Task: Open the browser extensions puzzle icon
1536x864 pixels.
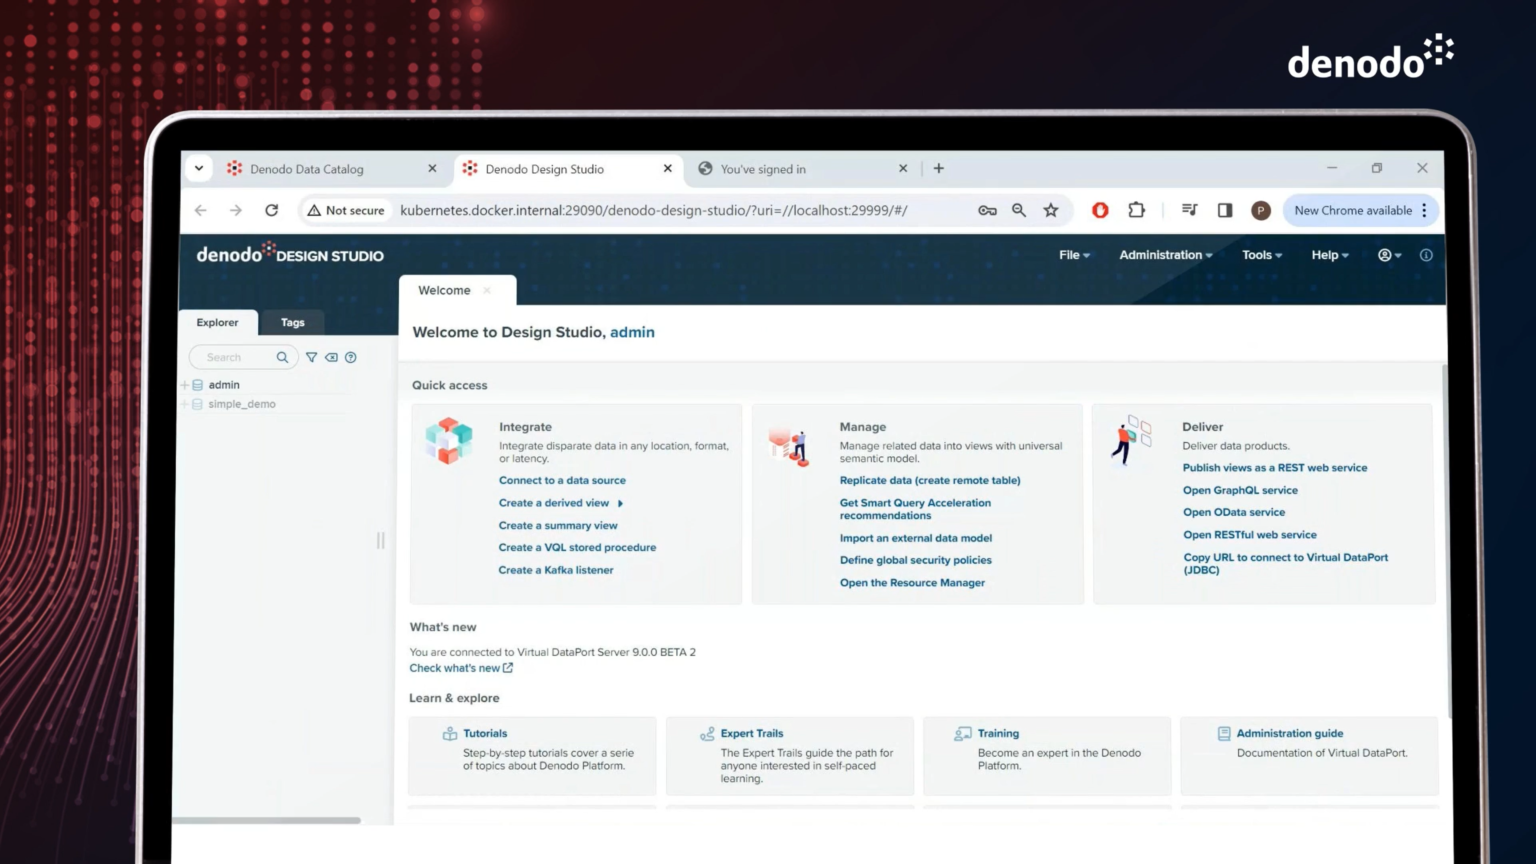Action: pyautogui.click(x=1136, y=210)
